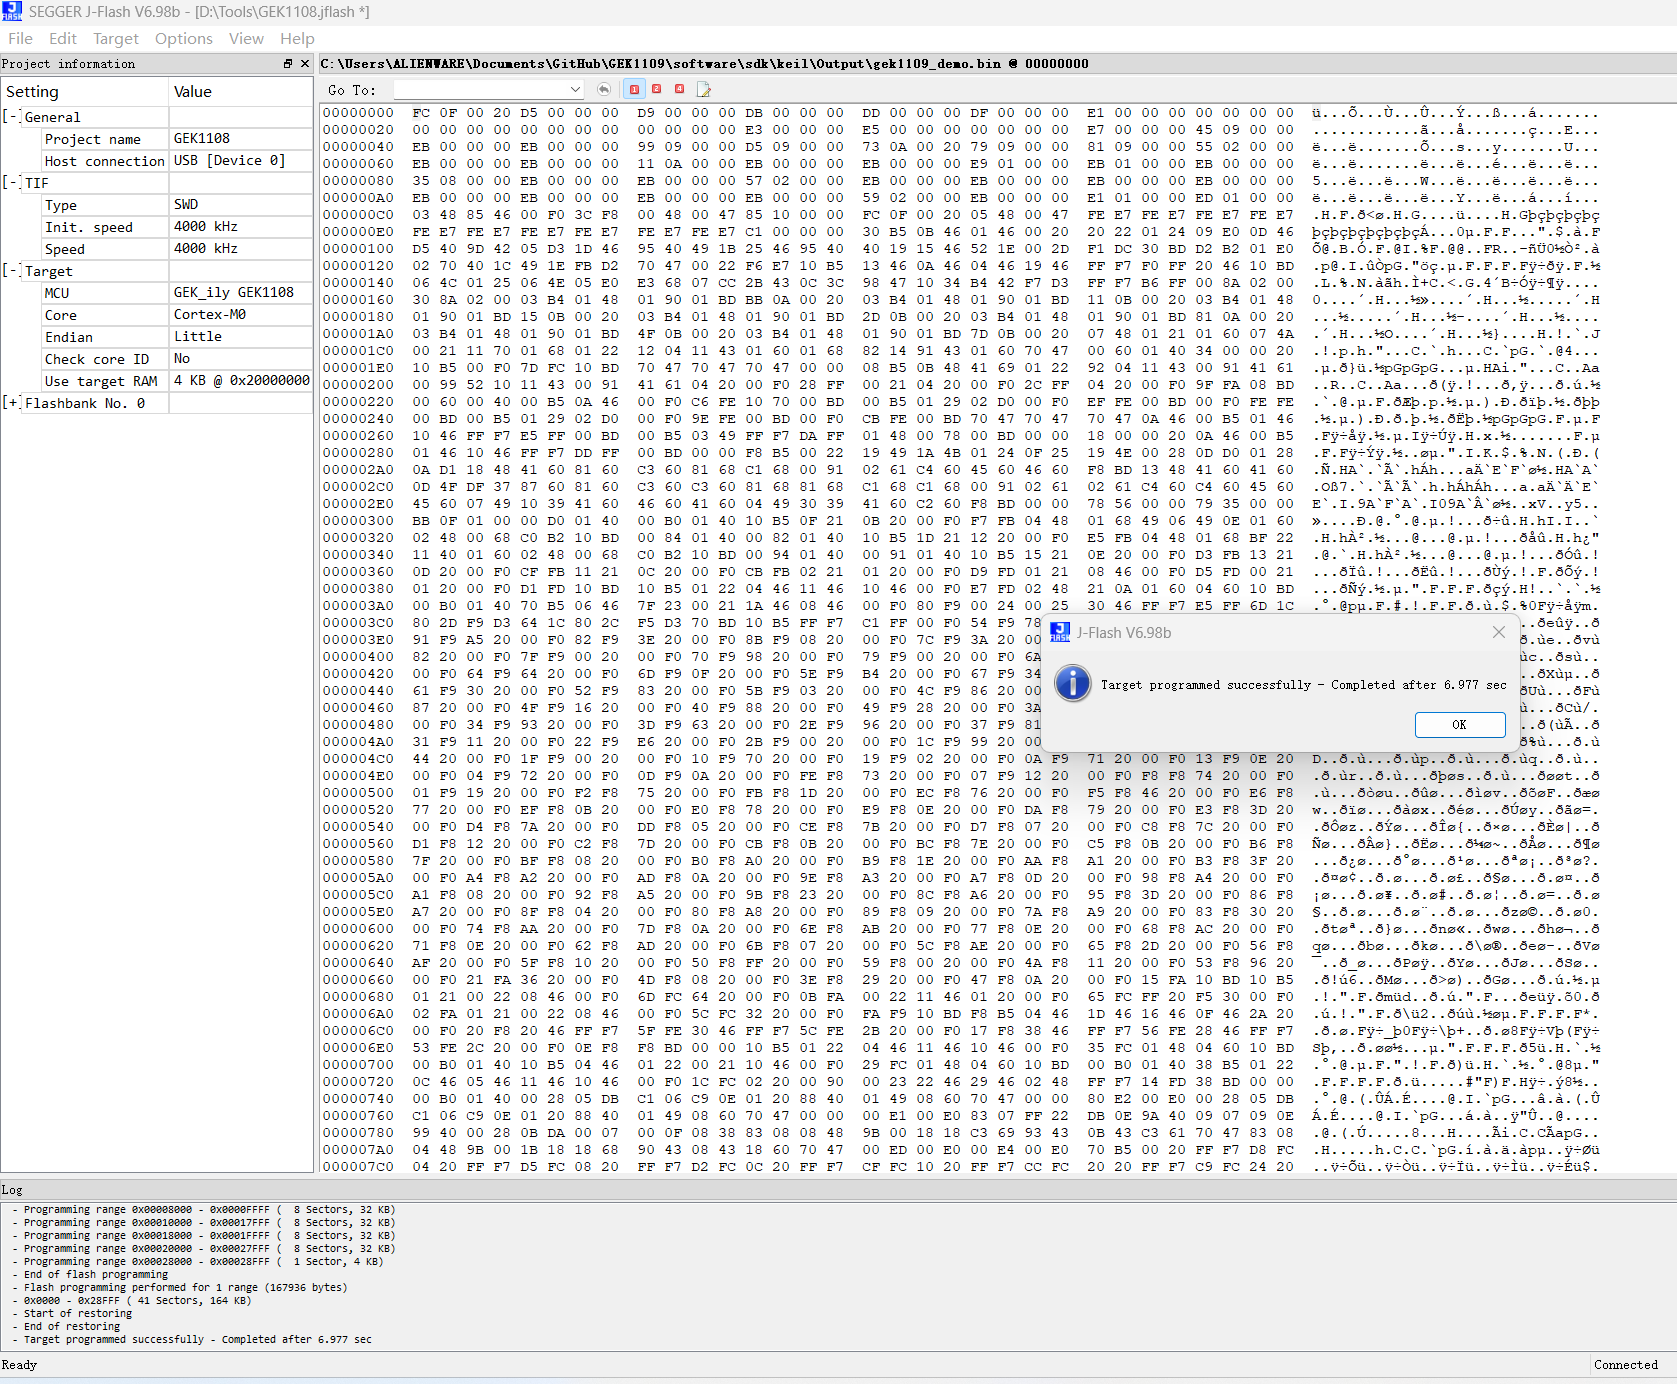Screen dimensions: 1677x1384
Task: Click the GEK1108 project name value
Action: point(202,139)
